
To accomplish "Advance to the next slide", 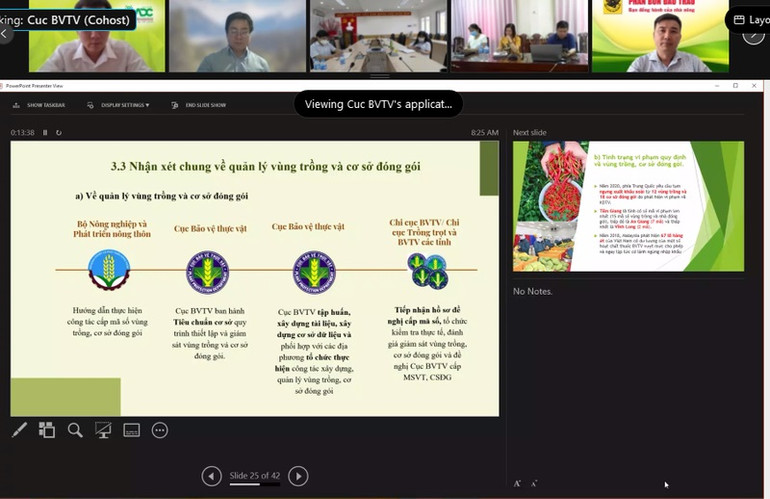I will [x=298, y=476].
